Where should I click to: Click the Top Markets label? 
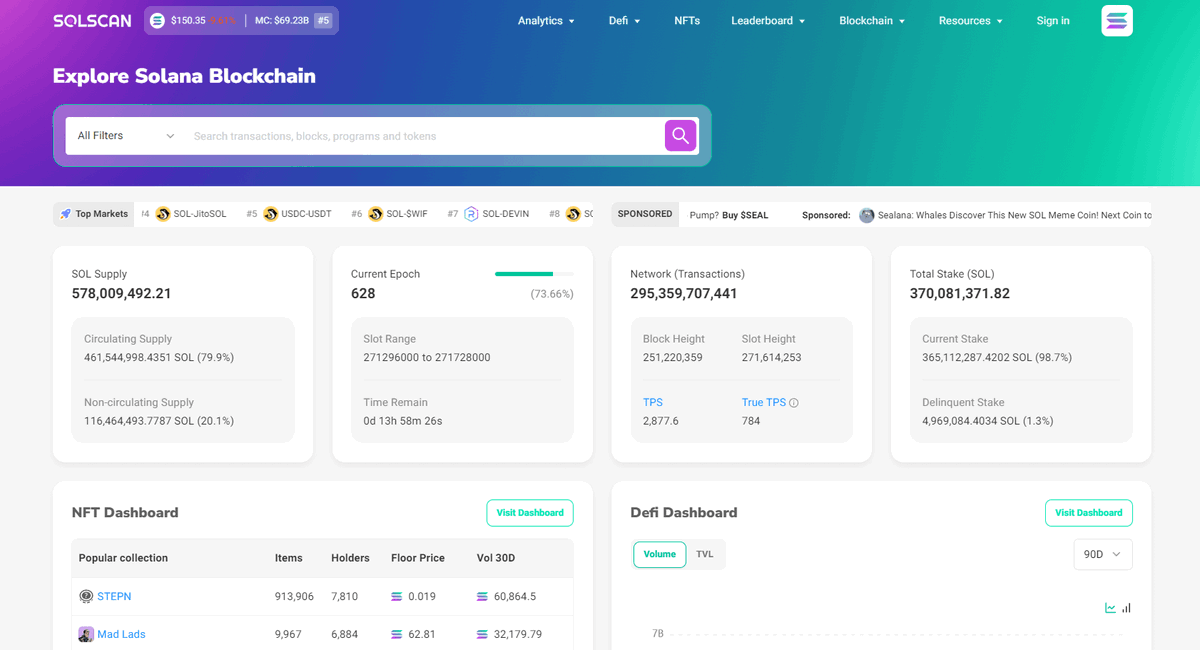102,214
